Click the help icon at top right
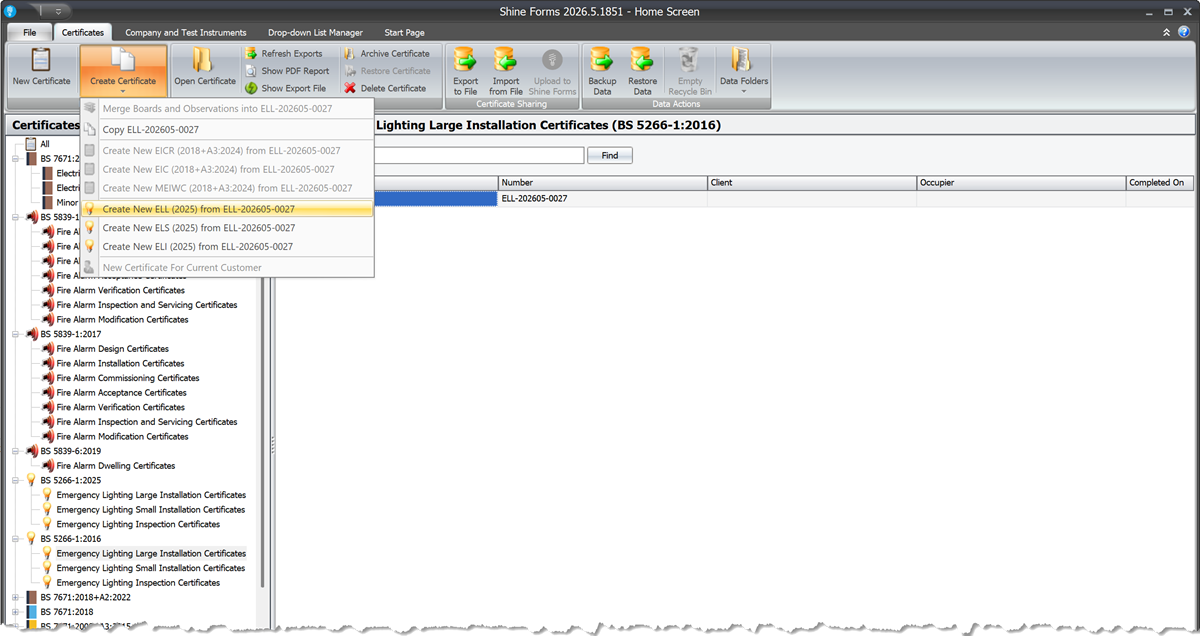Screen dimensions: 1200x636 (1184, 32)
